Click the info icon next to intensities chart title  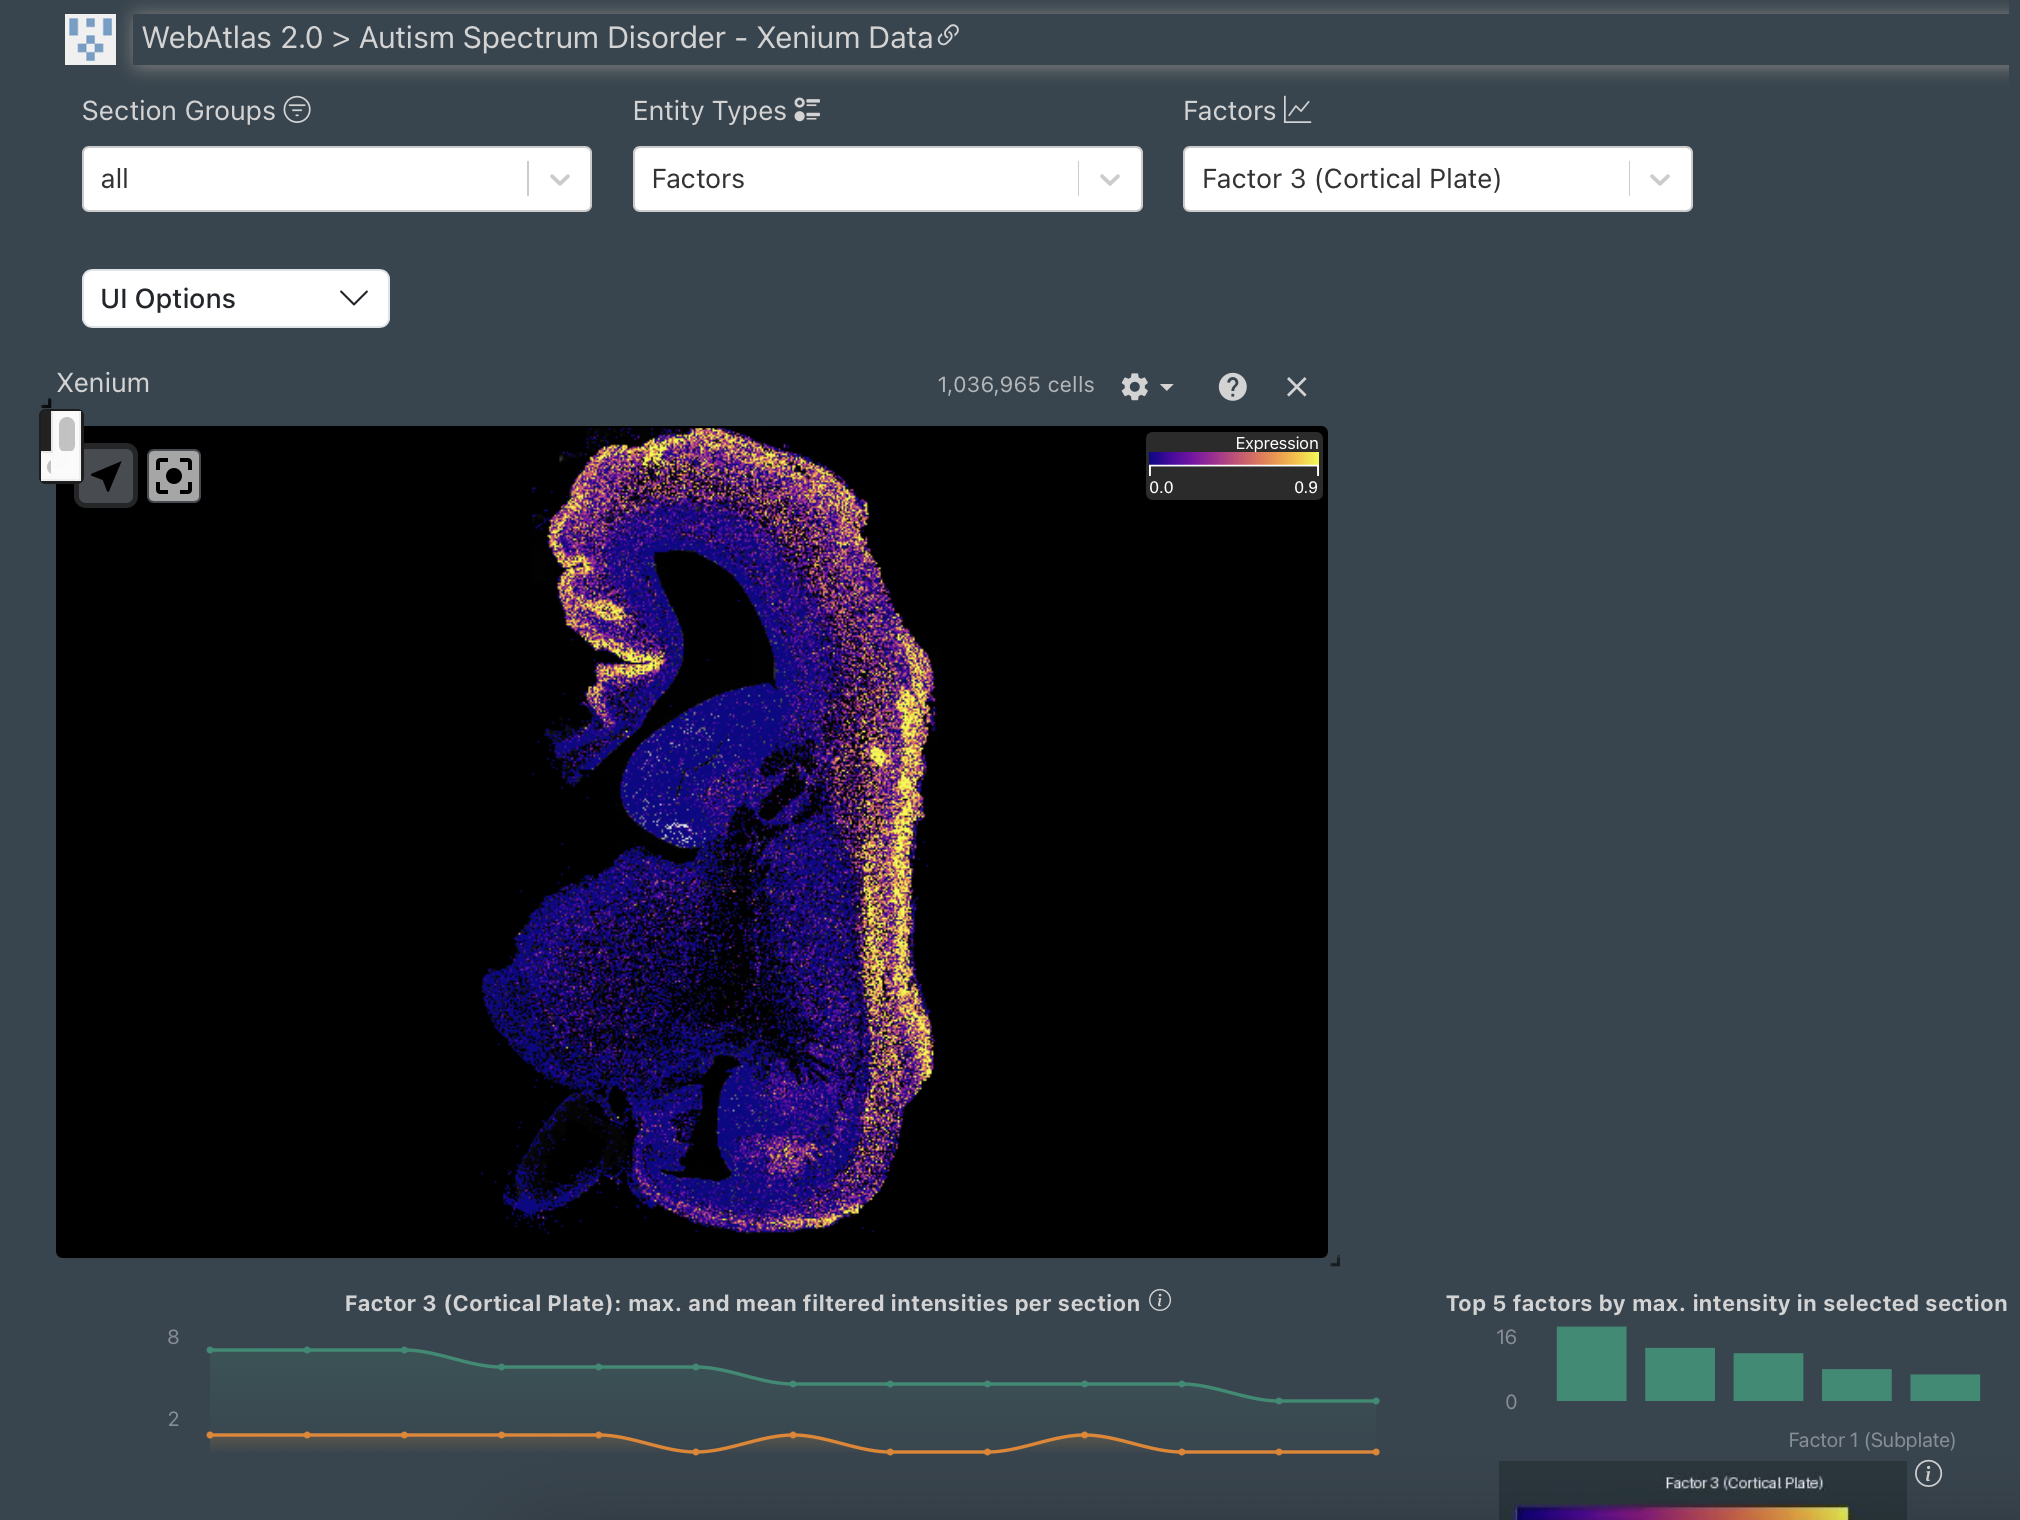click(x=1160, y=1300)
